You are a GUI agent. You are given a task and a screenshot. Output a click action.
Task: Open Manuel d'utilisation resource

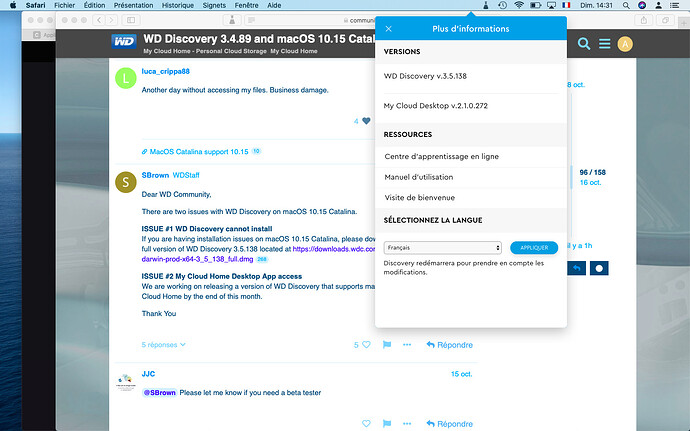(418, 177)
